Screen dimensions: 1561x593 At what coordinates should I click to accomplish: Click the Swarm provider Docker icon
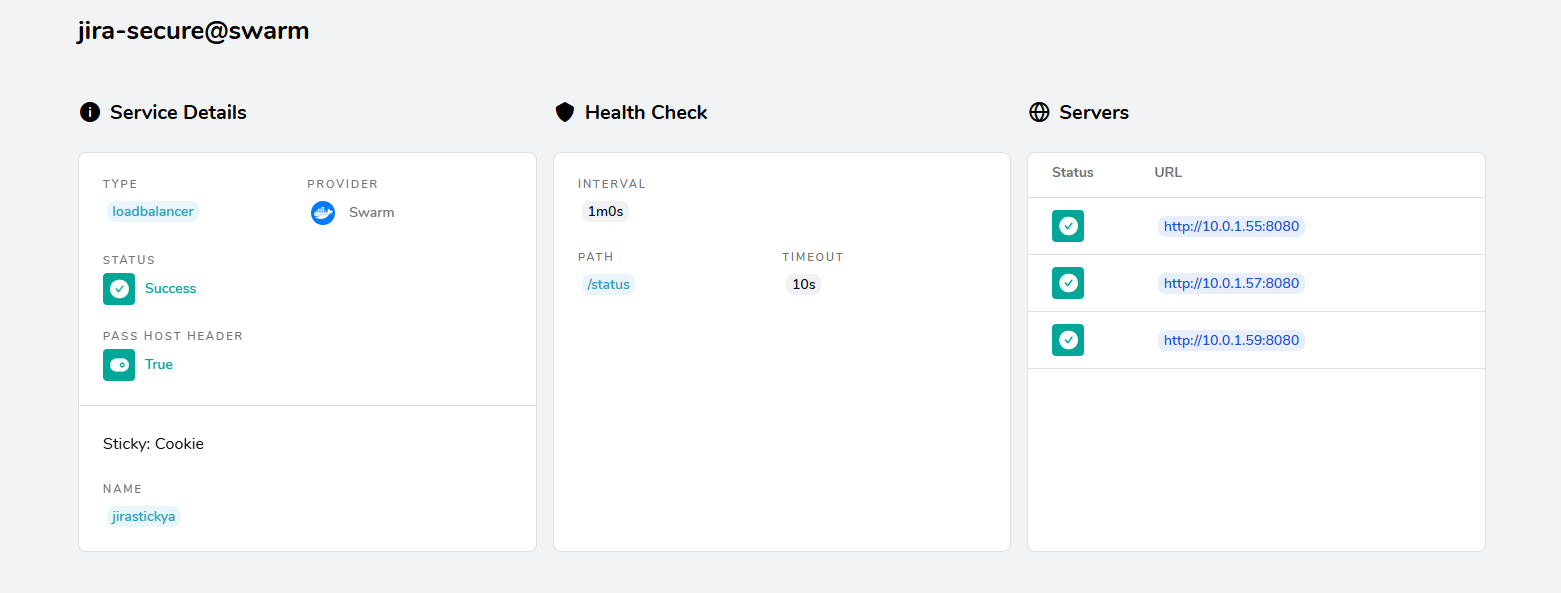[322, 212]
